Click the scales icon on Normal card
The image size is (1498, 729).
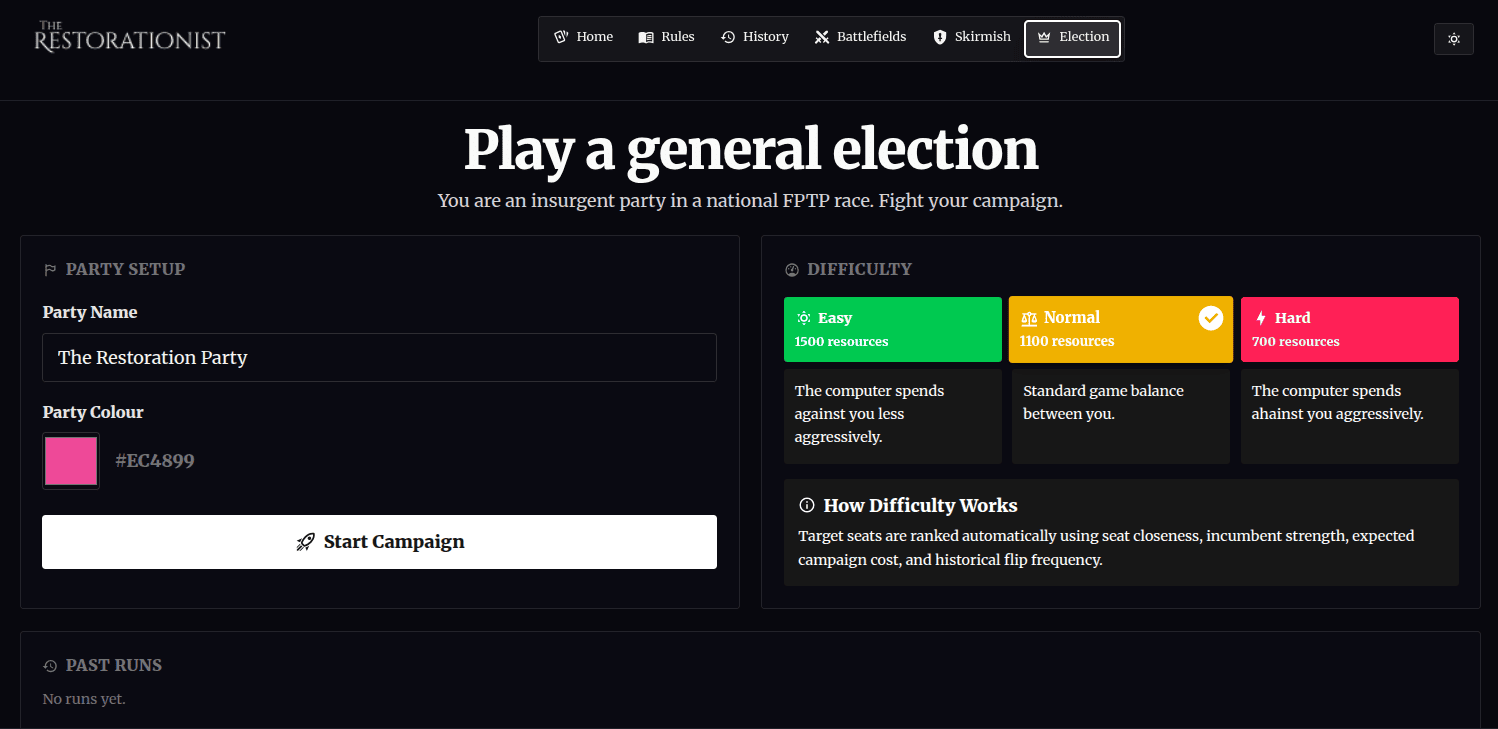1028,317
